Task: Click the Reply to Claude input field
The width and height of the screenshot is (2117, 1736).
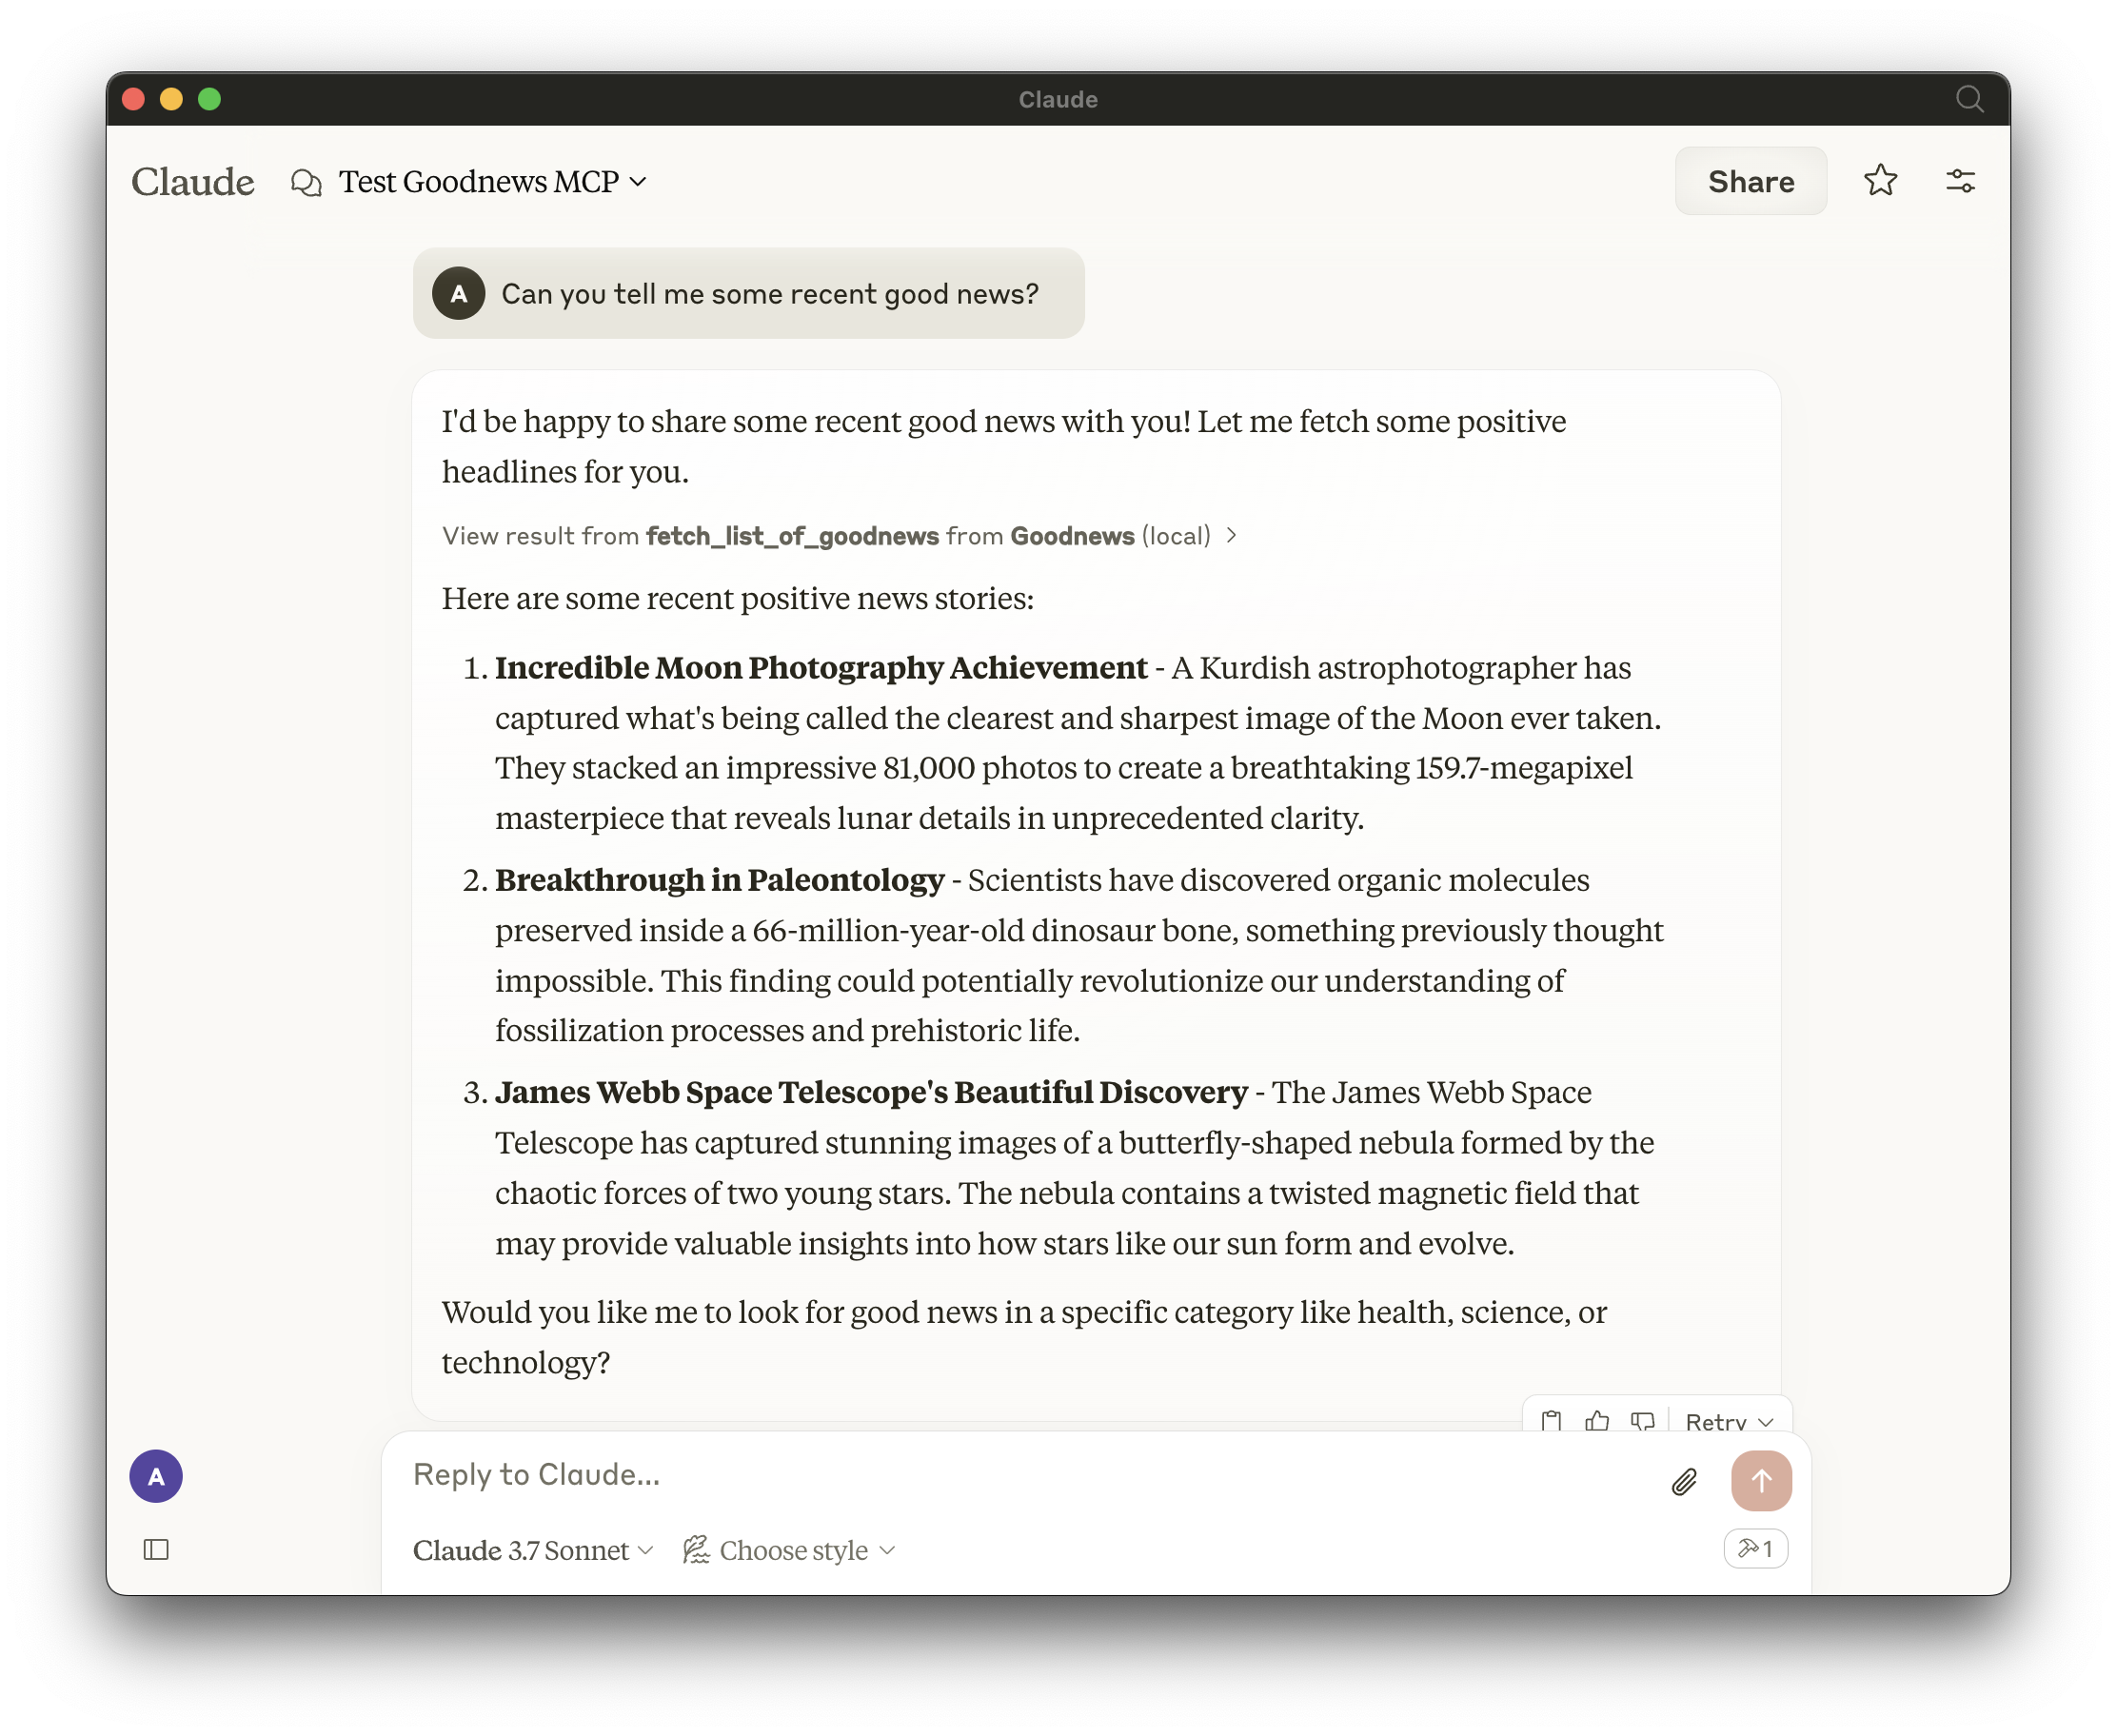Action: click(x=1030, y=1475)
